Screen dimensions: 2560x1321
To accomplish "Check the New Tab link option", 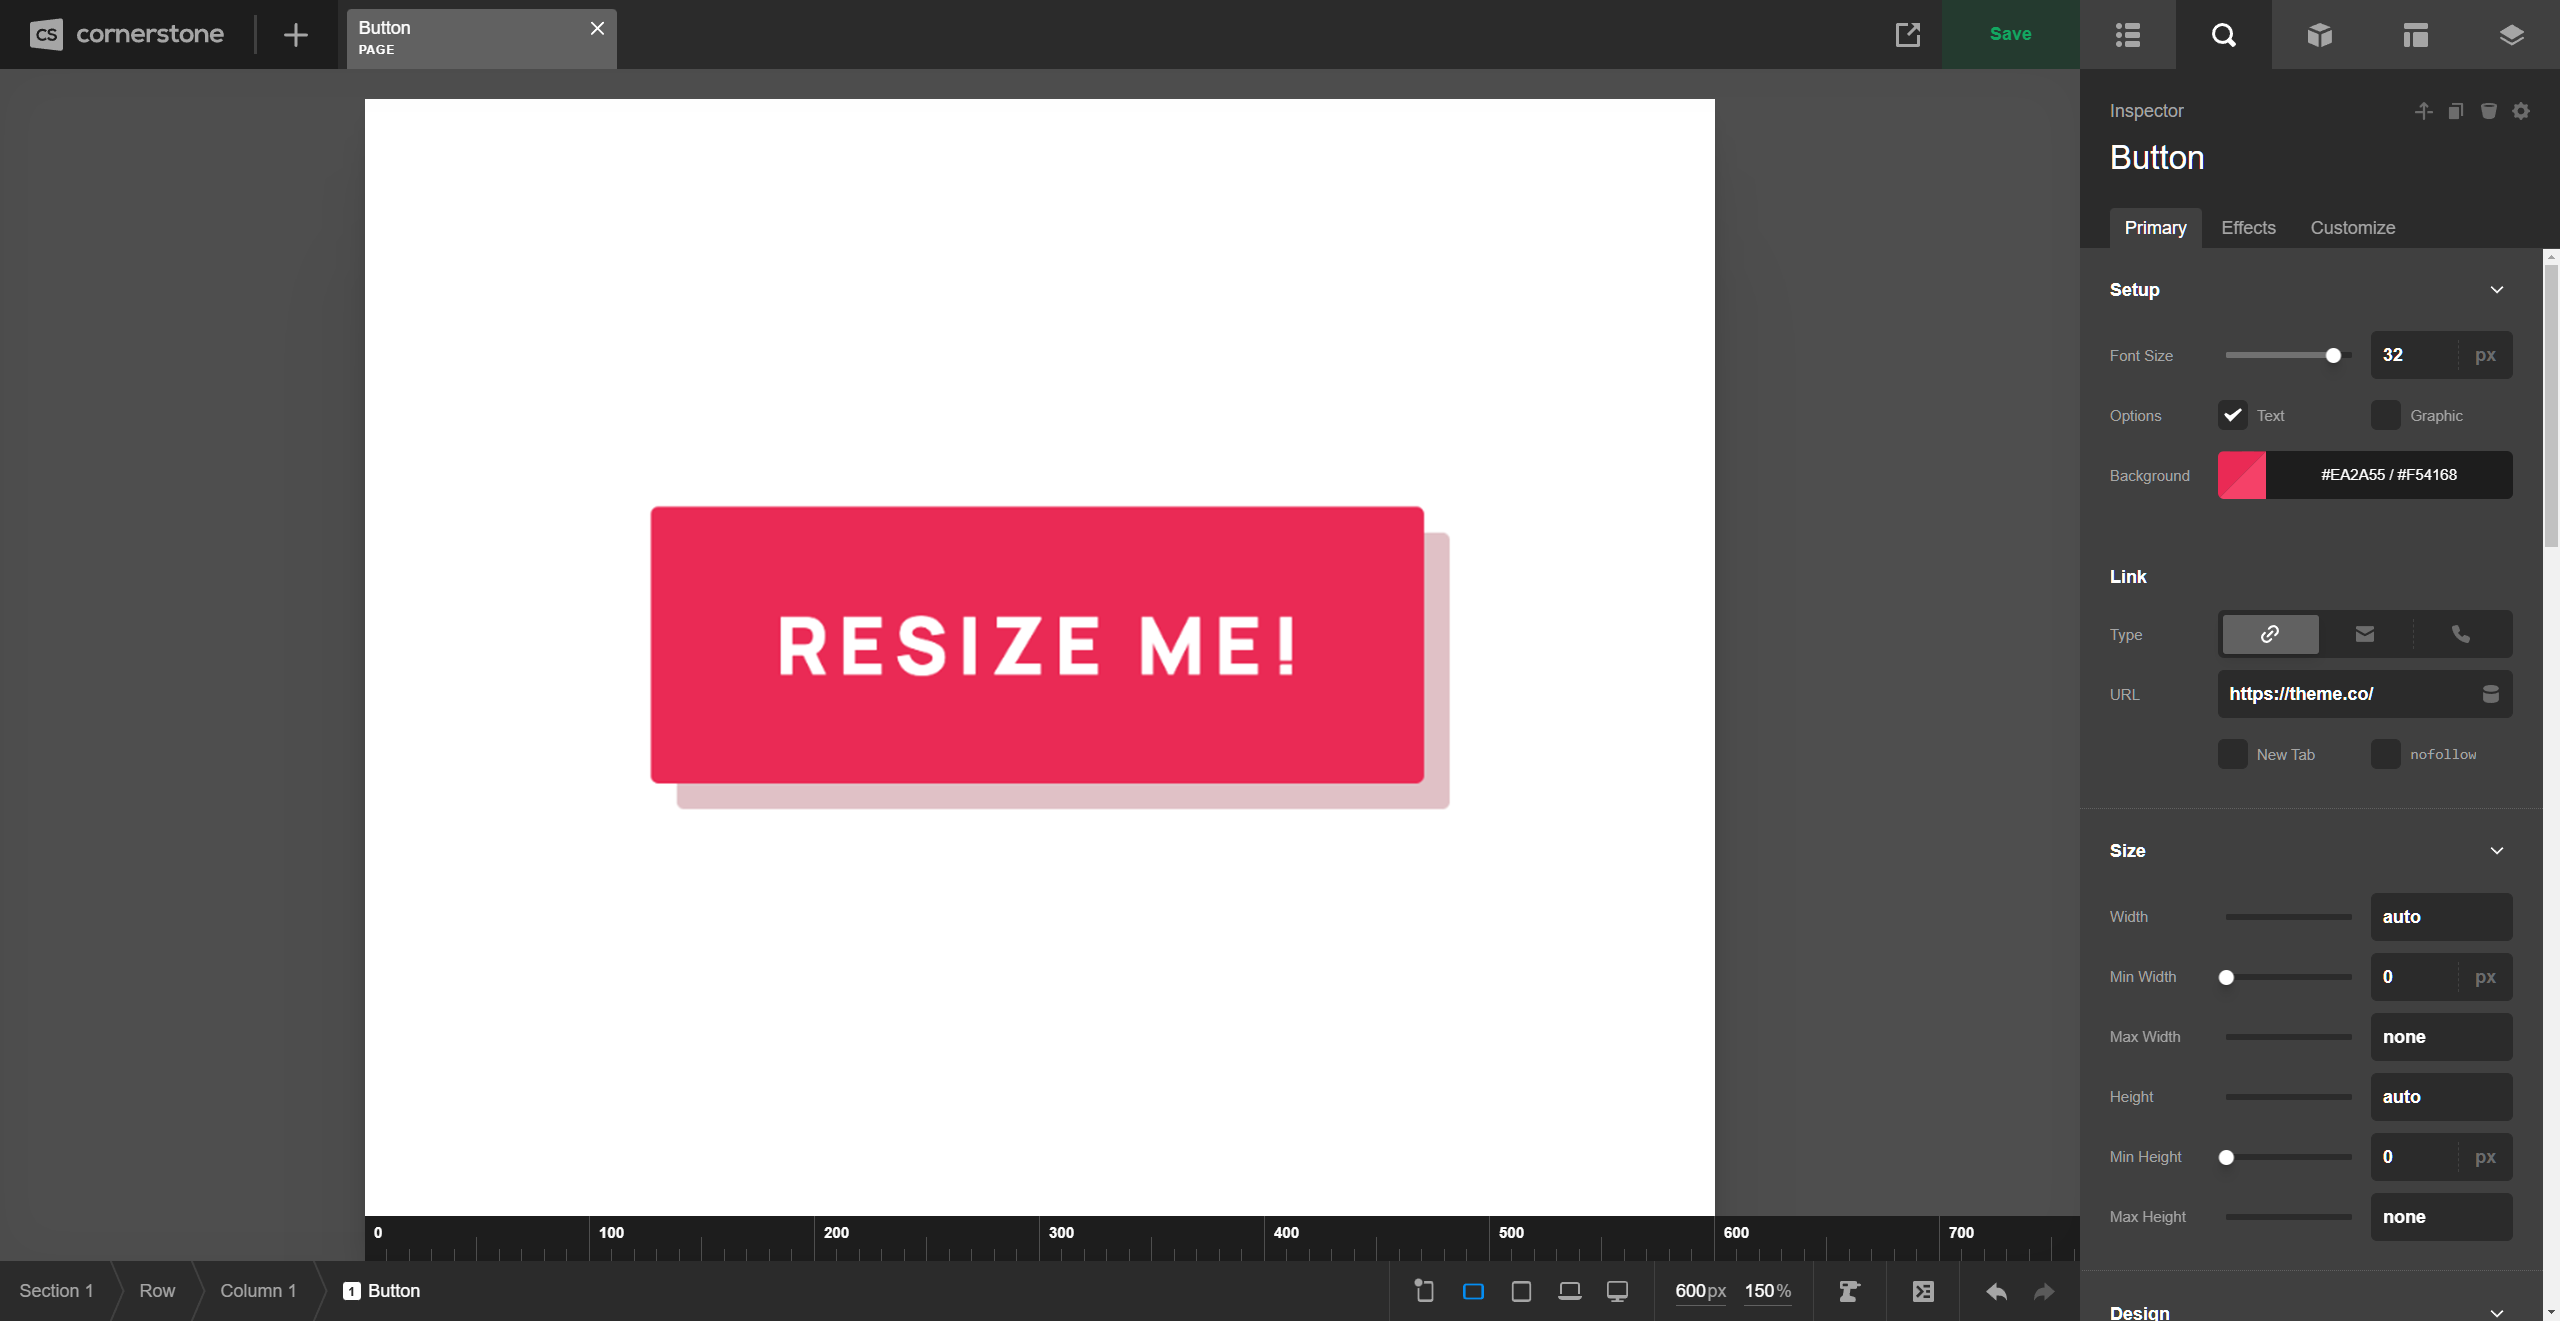I will (2231, 754).
